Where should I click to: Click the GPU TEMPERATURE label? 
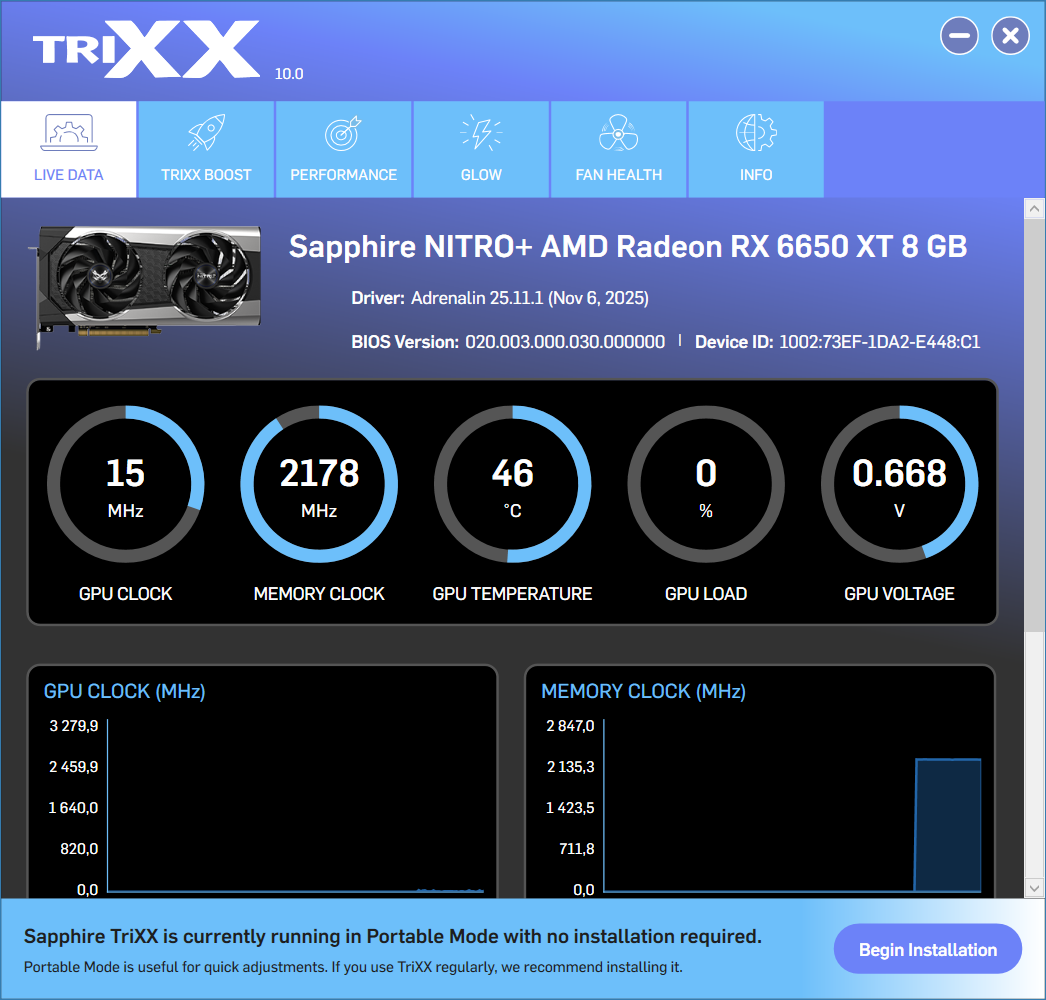click(x=512, y=594)
